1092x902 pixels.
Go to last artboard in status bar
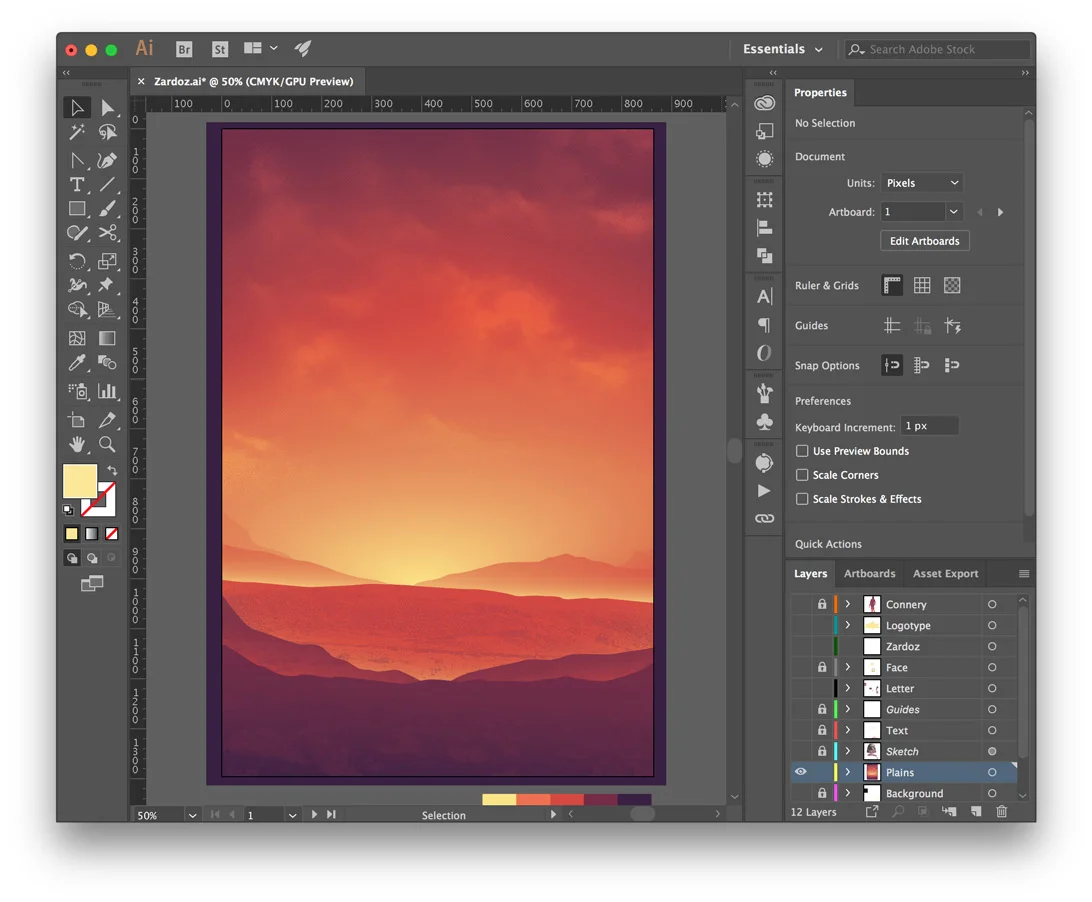(332, 814)
